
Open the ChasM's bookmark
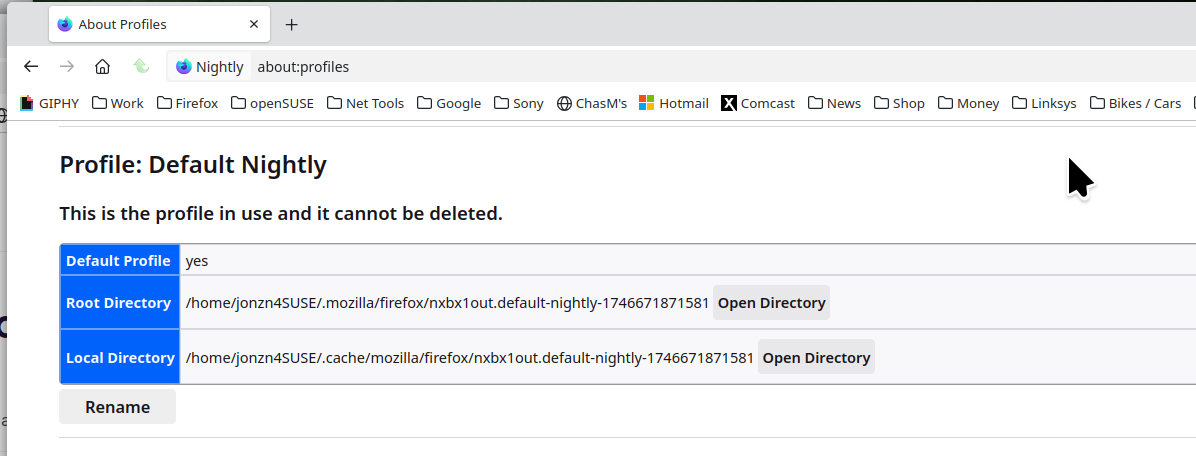tap(591, 103)
